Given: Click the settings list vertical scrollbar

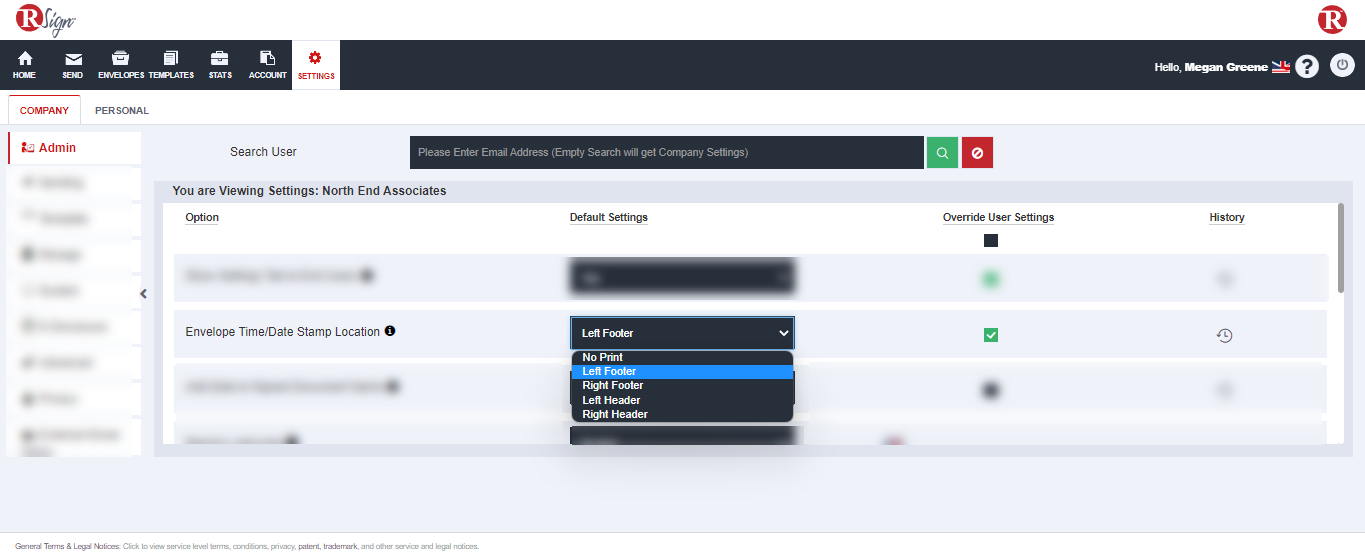Looking at the screenshot, I should pos(1341,248).
